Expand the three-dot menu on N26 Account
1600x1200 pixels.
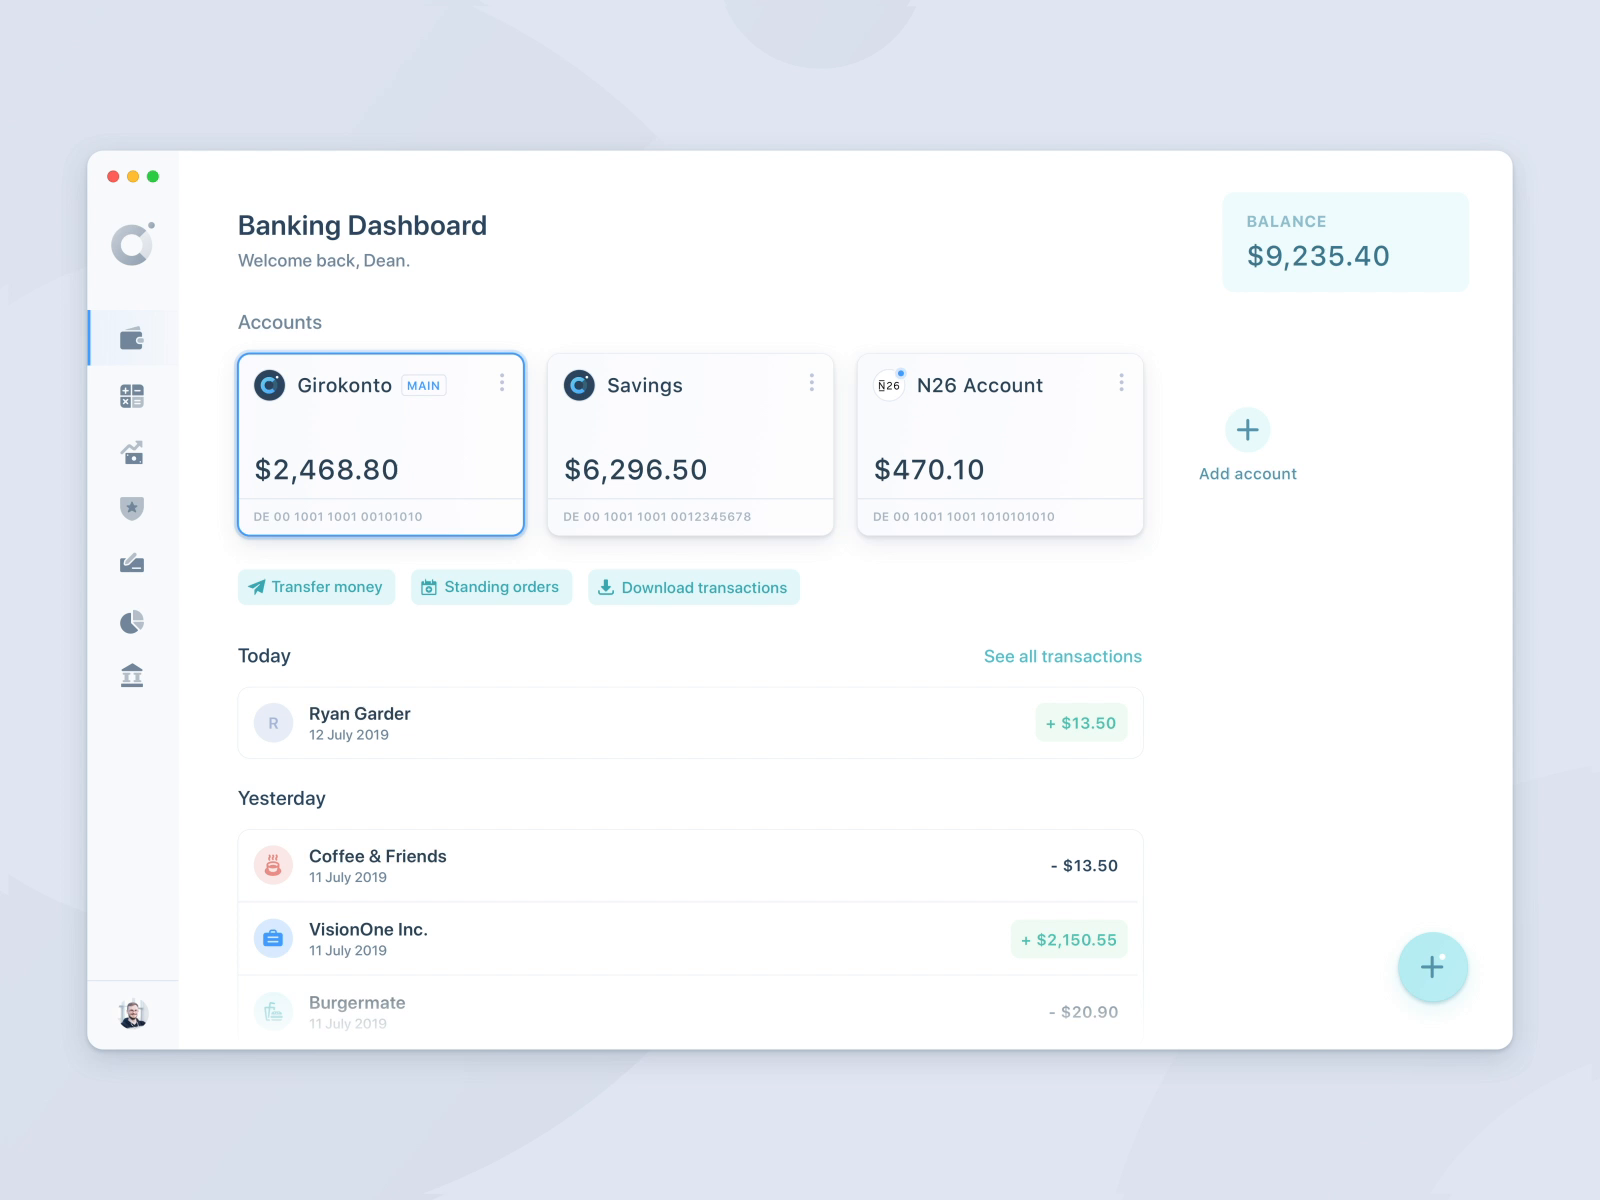pos(1122,383)
